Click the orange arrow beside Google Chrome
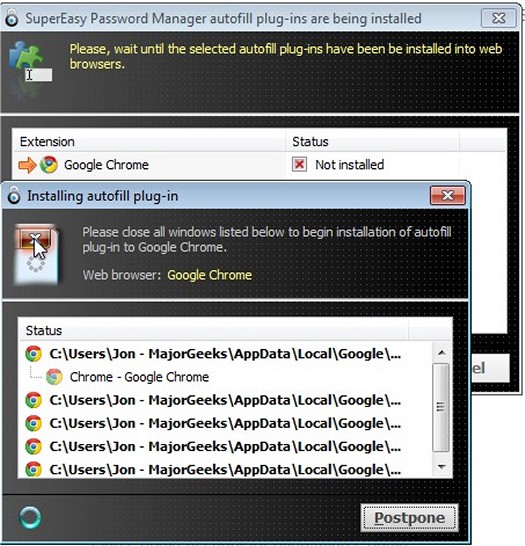This screenshot has width=525, height=546. 27,165
